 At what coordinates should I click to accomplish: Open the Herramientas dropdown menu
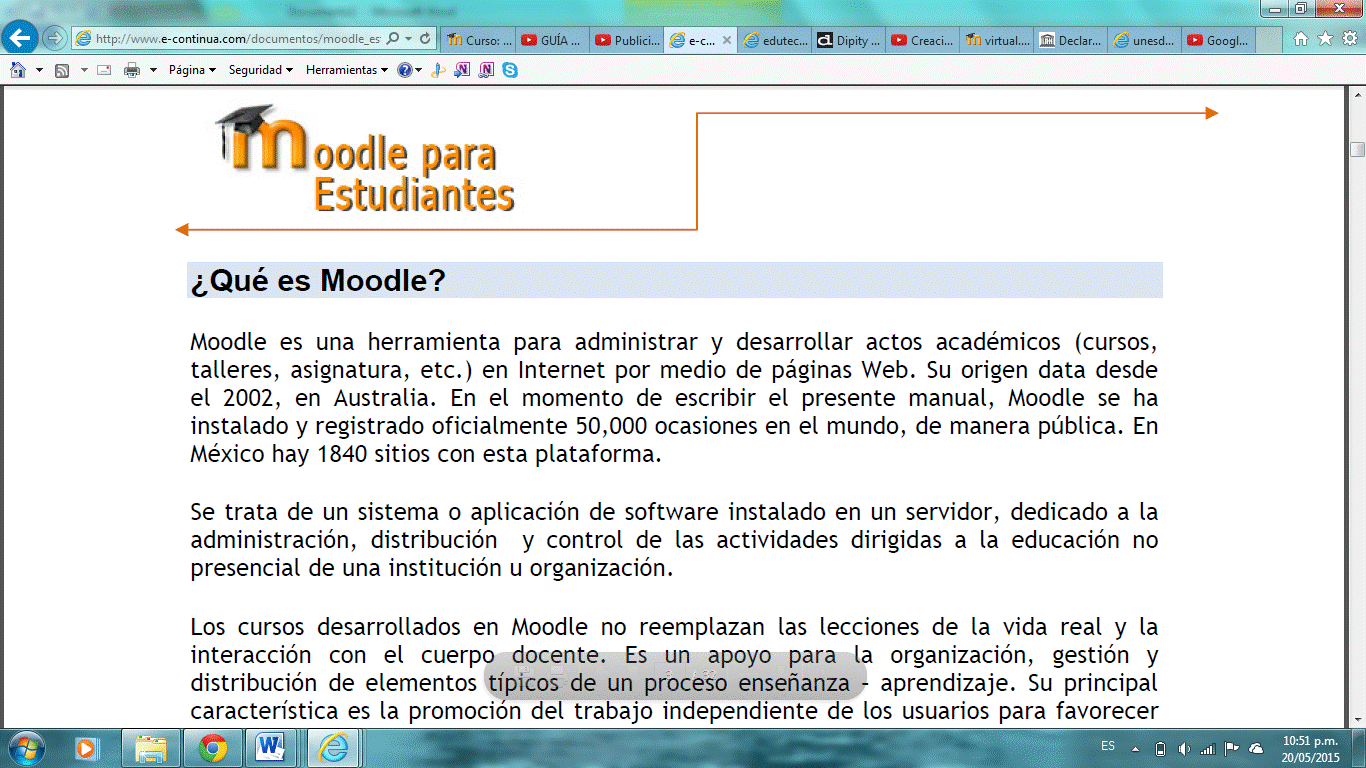(347, 70)
